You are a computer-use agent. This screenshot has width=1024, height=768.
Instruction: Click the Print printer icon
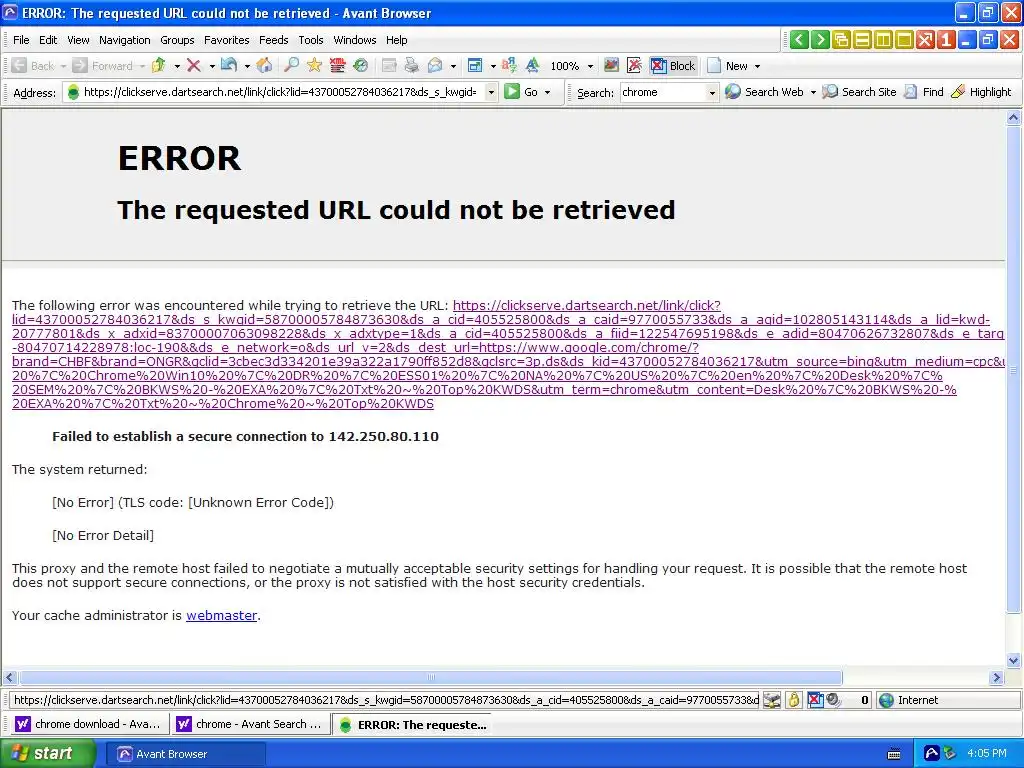click(x=411, y=65)
